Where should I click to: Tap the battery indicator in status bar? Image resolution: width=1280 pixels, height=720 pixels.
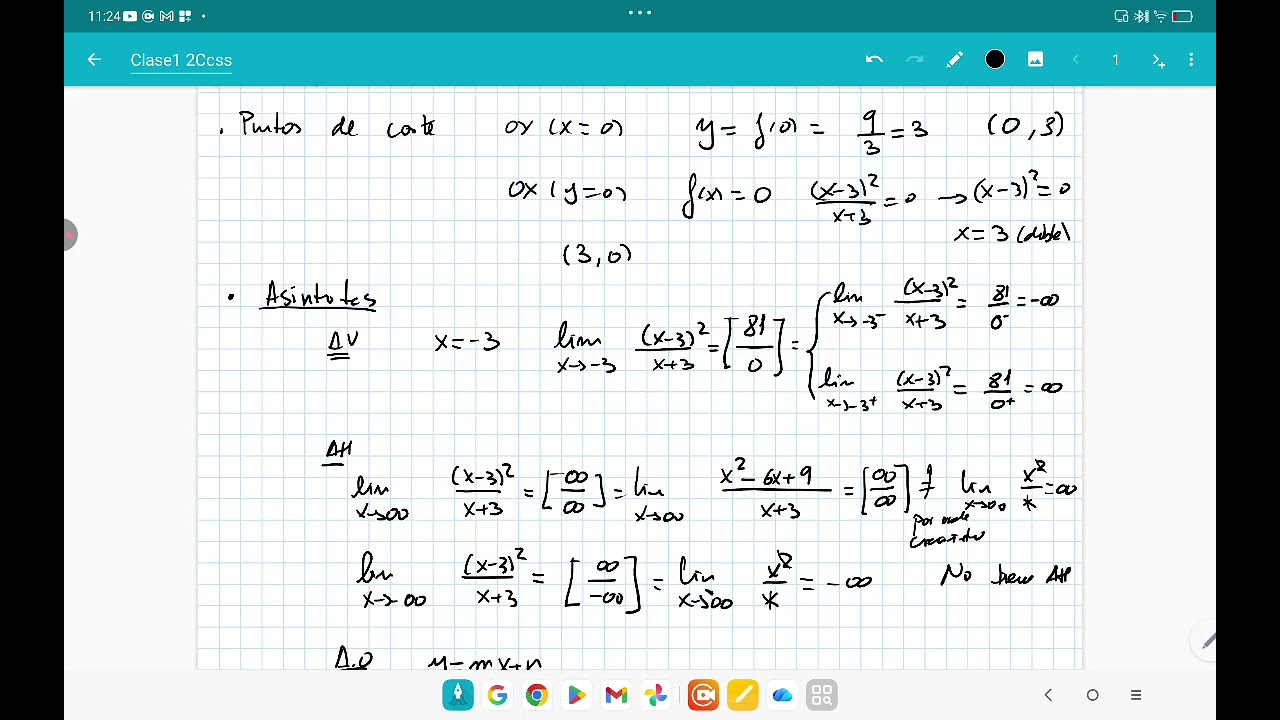point(1182,16)
